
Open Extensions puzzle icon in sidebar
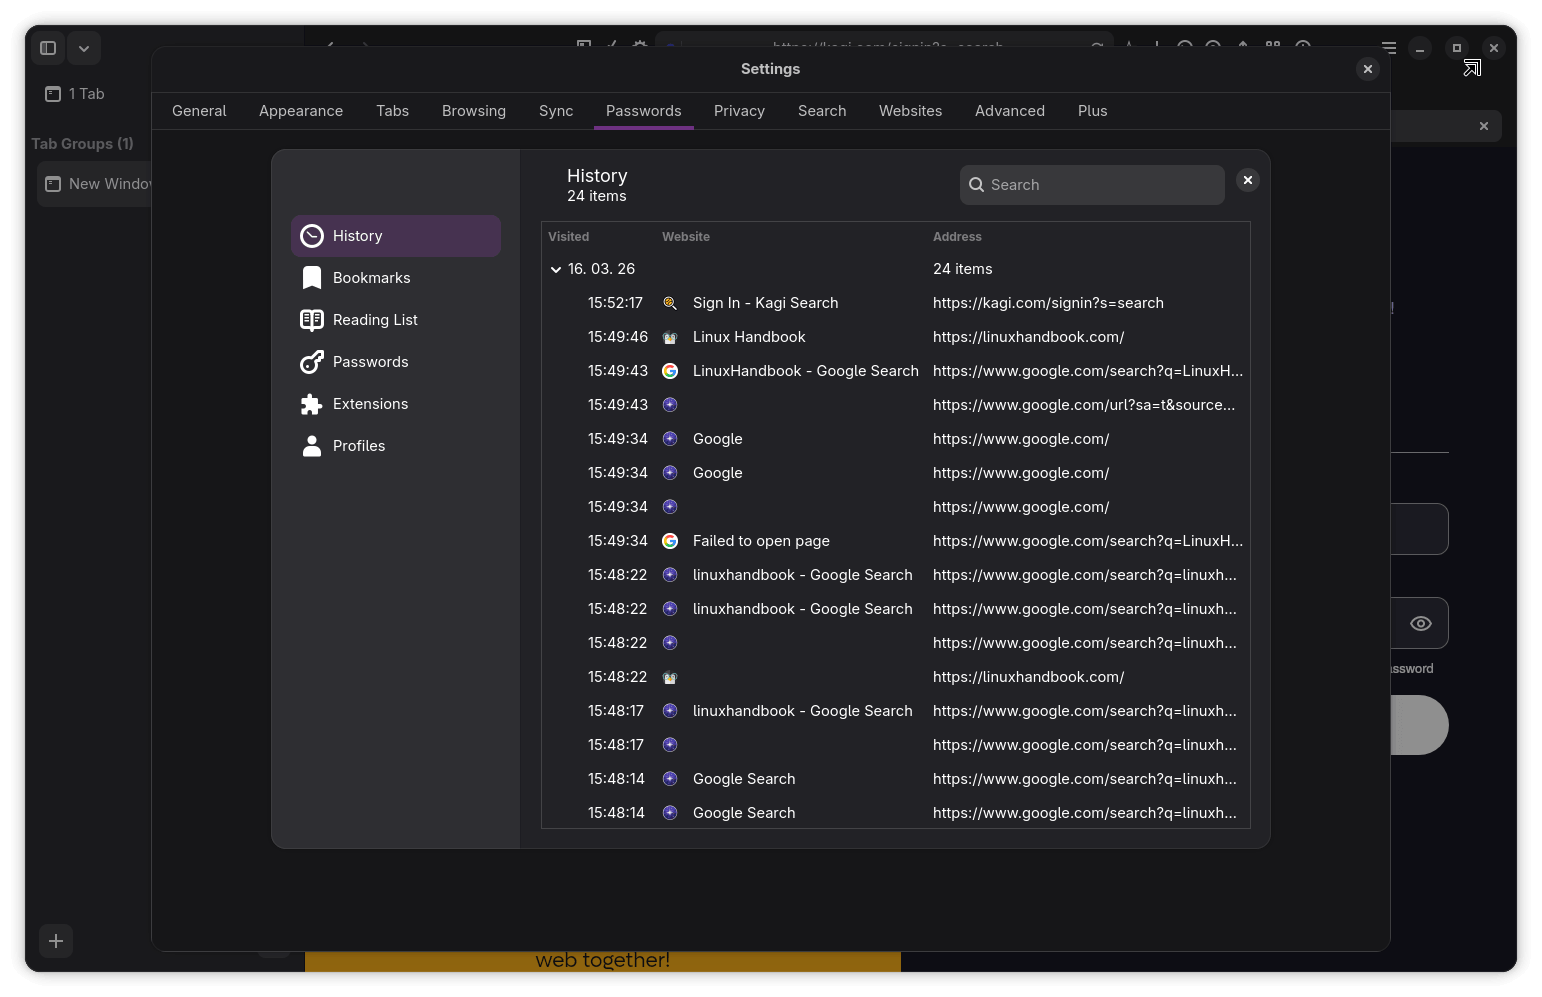click(312, 404)
